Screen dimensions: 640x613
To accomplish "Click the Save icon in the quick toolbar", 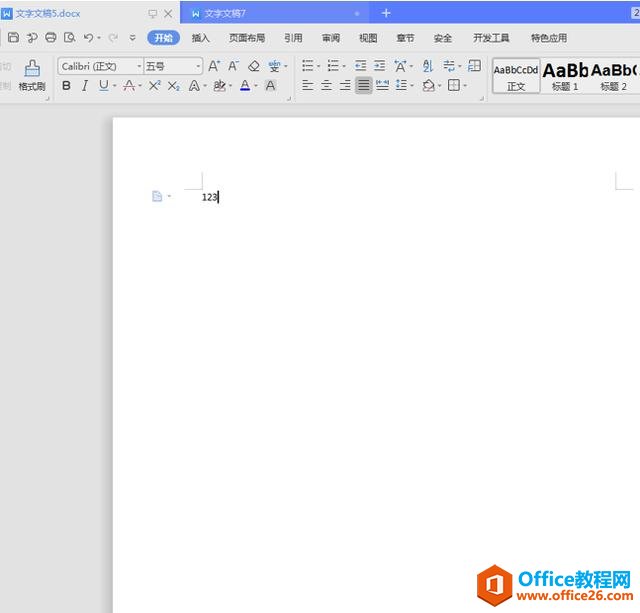I will coord(13,38).
